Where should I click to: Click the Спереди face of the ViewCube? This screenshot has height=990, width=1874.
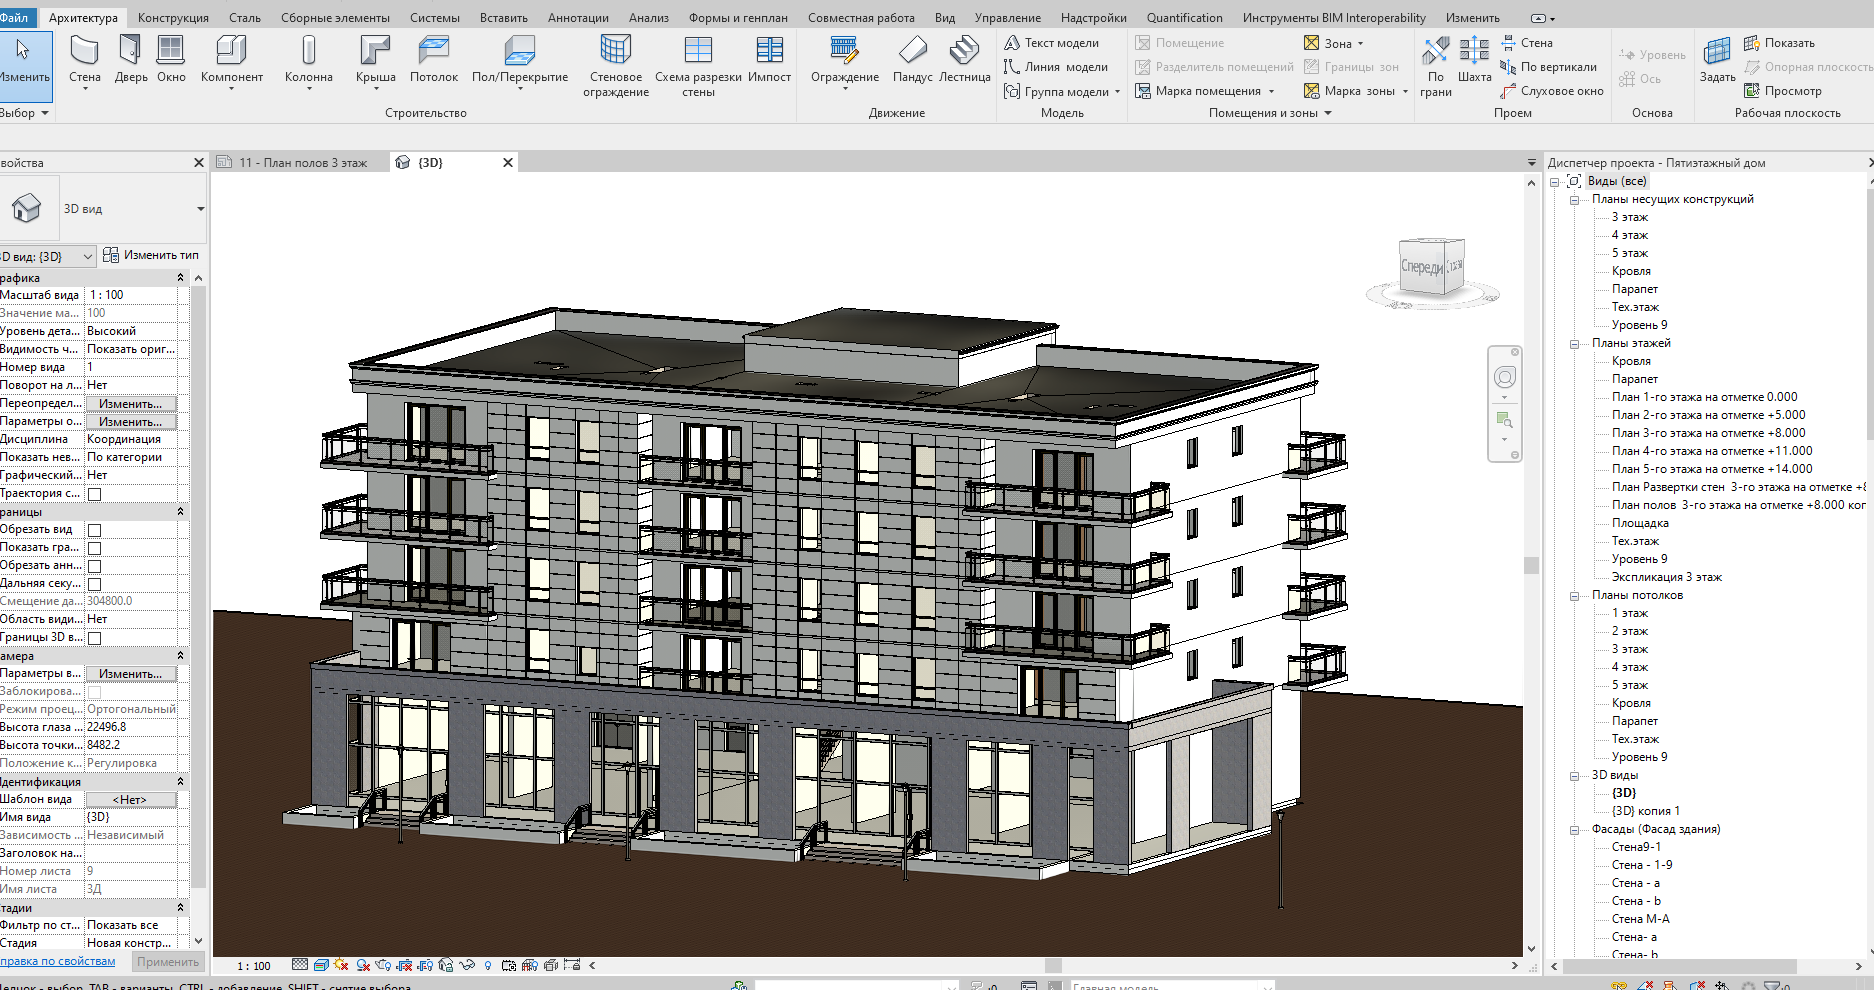[1421, 267]
